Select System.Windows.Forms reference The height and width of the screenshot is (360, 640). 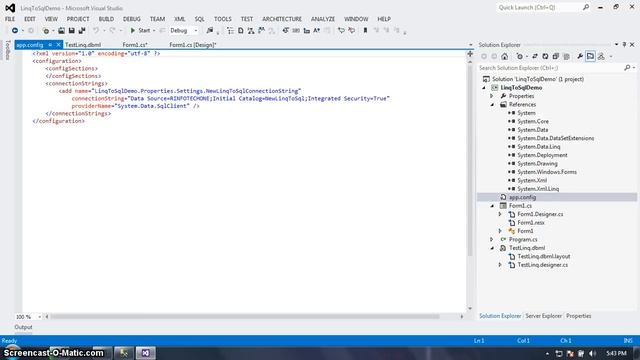(x=547, y=172)
